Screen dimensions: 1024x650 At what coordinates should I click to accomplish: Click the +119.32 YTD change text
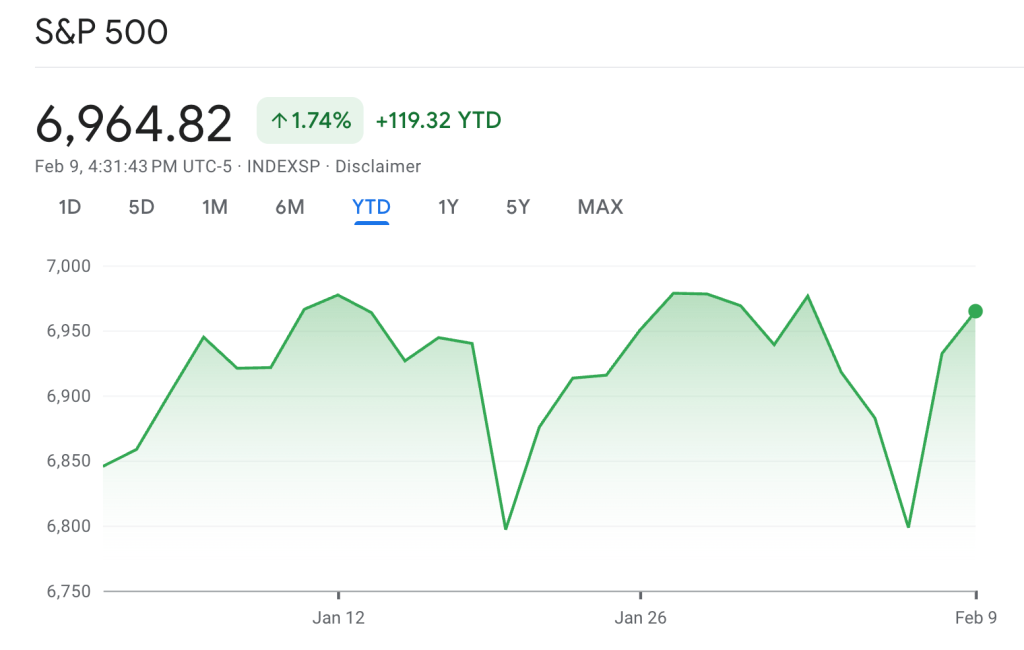click(438, 121)
